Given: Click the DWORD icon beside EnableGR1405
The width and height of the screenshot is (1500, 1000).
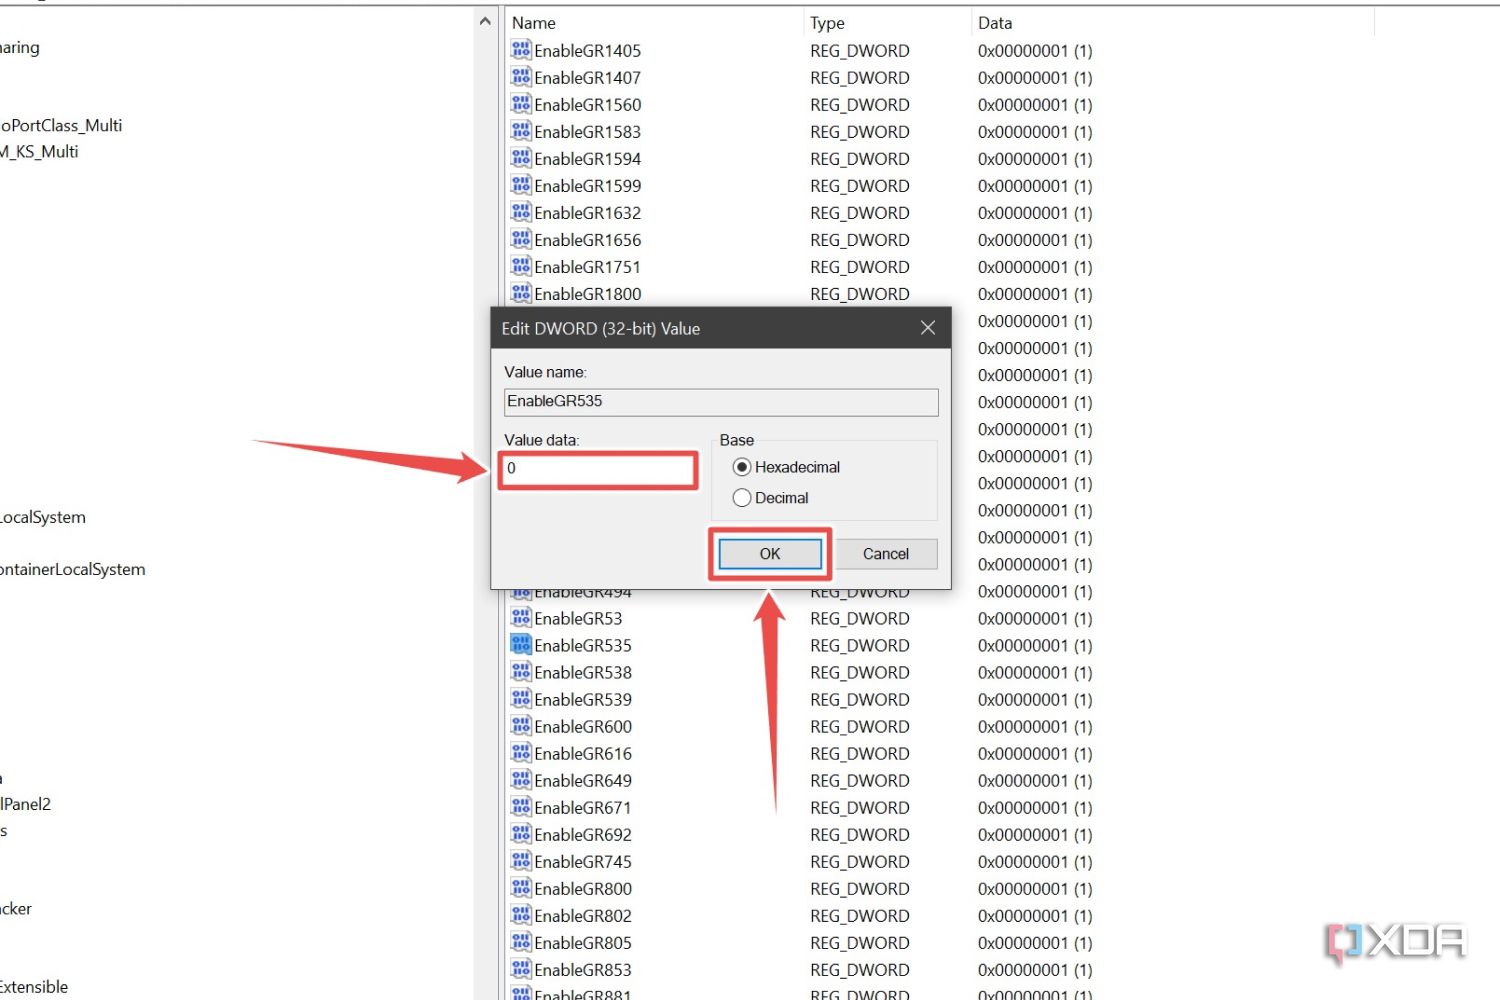Looking at the screenshot, I should click(x=521, y=49).
